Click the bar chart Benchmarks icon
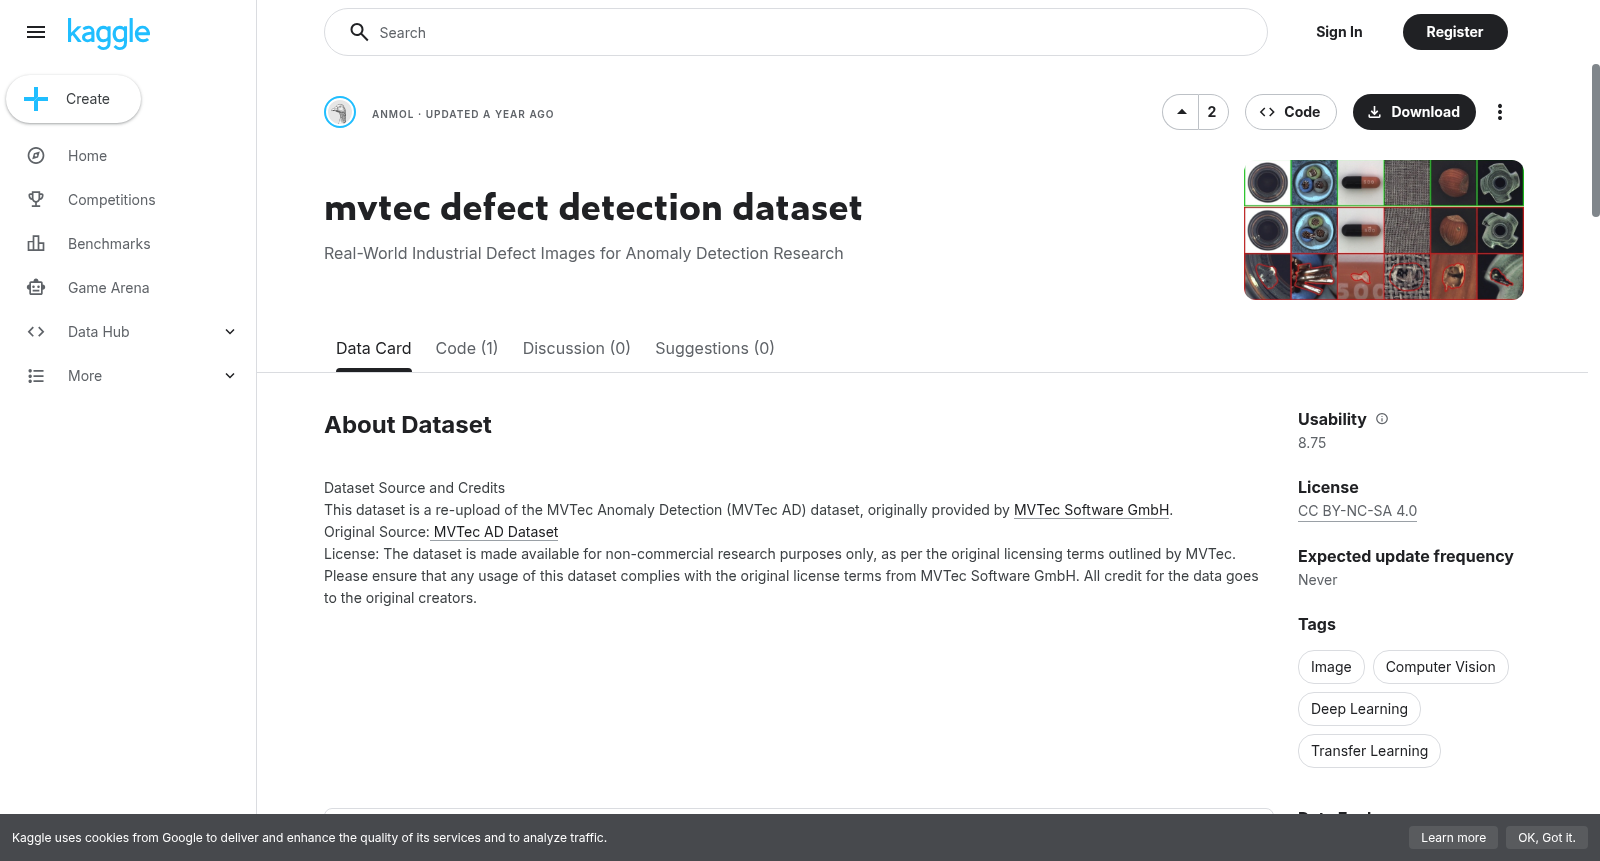Viewport: 1600px width, 861px height. (36, 244)
